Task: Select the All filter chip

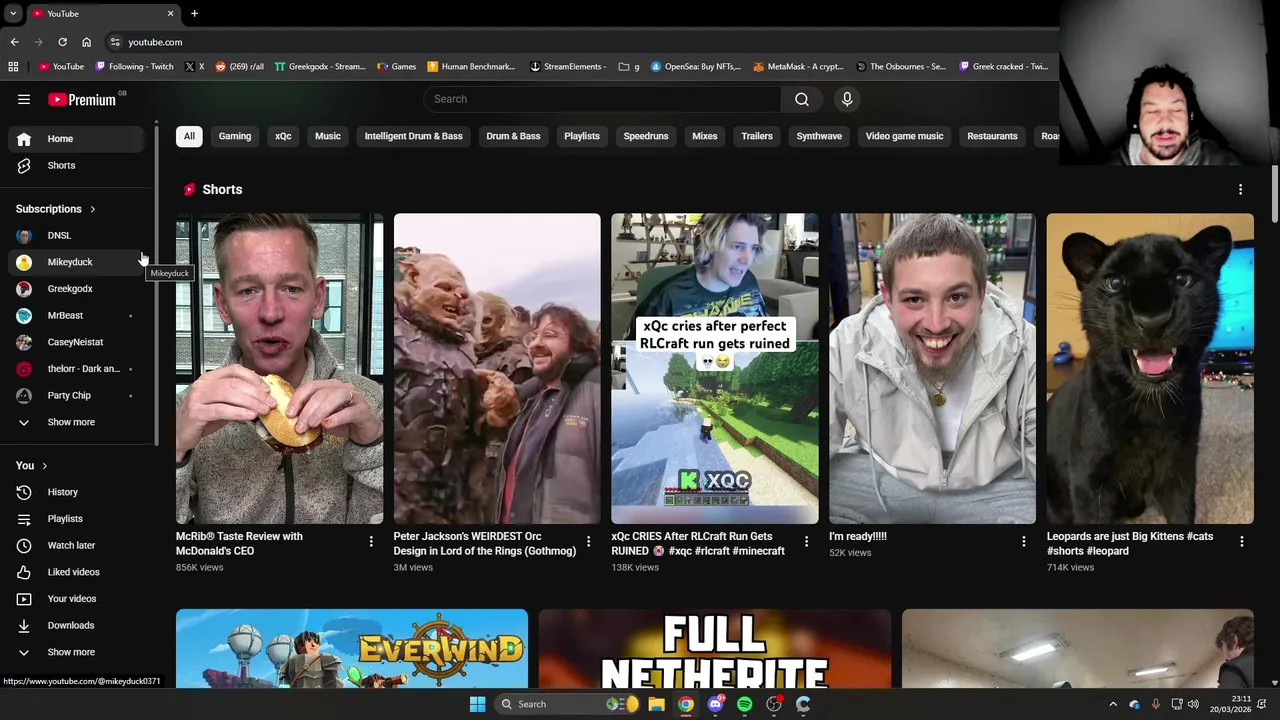Action: click(189, 136)
